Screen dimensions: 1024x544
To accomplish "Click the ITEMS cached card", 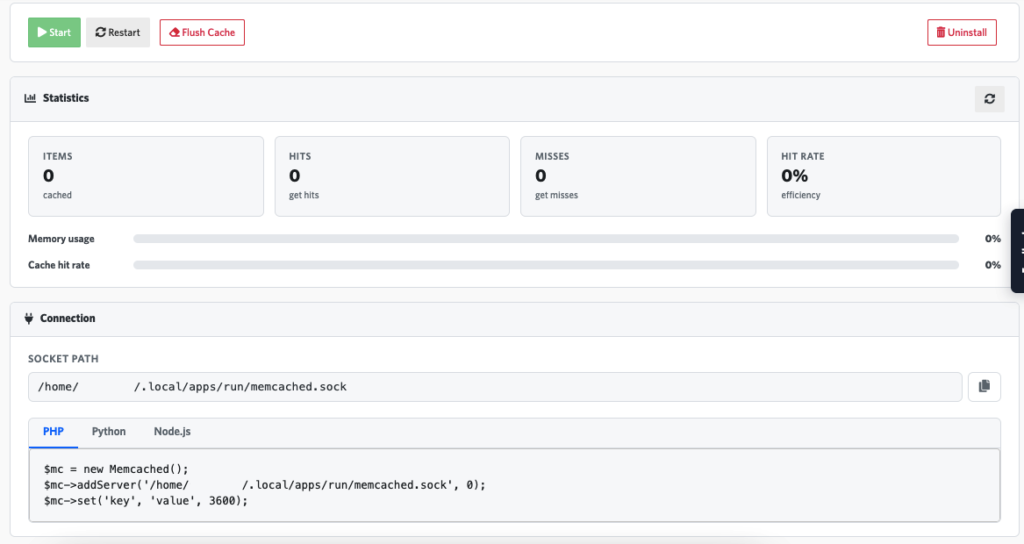I will 146,176.
